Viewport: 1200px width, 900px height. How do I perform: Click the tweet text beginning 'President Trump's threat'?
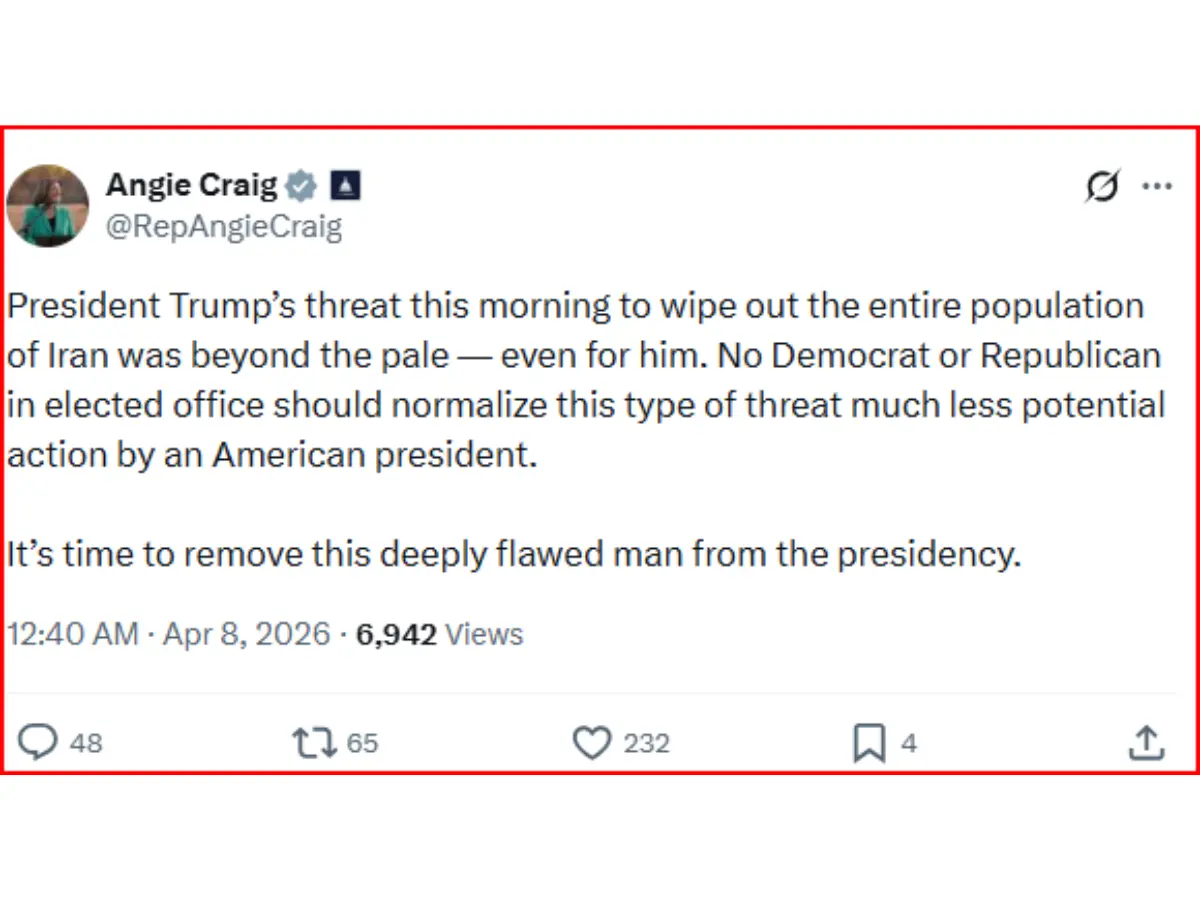coord(587,380)
